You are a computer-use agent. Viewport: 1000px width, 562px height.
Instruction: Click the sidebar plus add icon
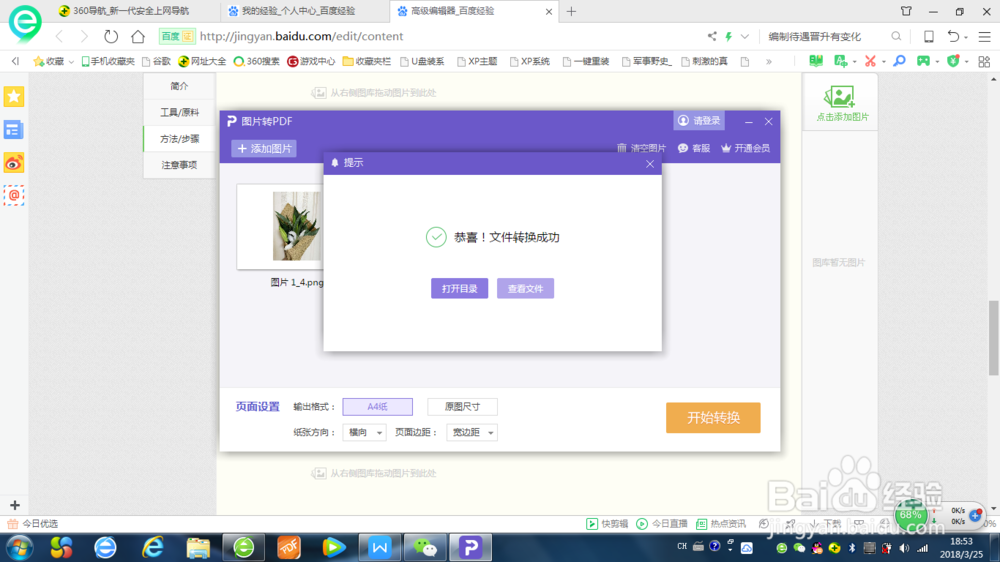pyautogui.click(x=15, y=505)
